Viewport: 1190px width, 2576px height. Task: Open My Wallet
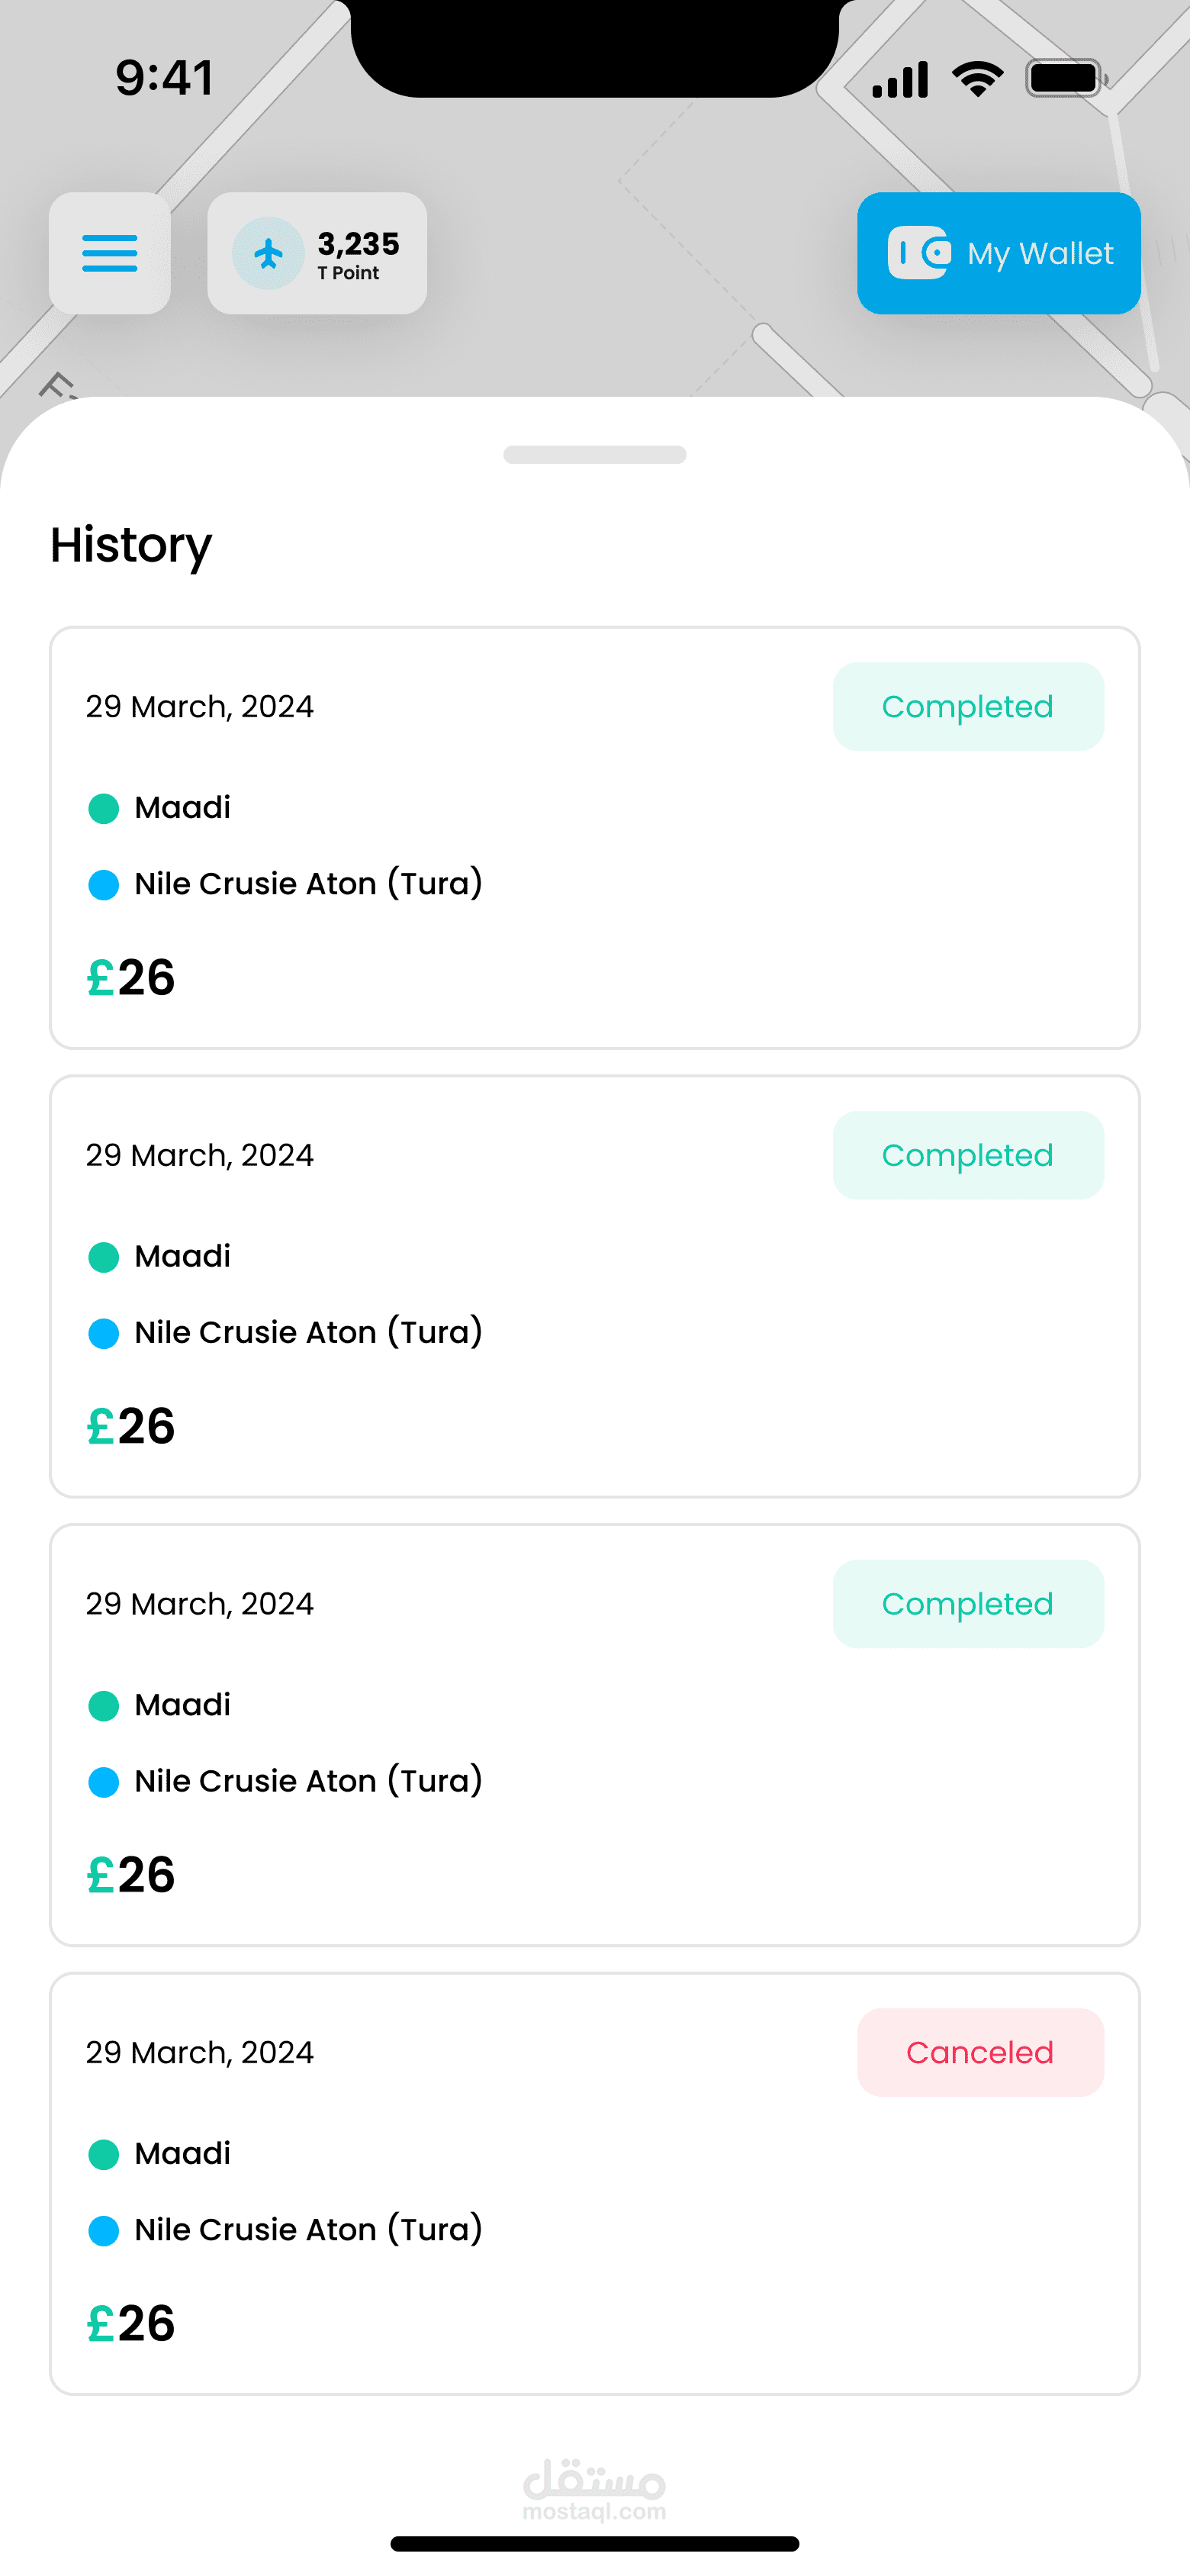(x=998, y=253)
